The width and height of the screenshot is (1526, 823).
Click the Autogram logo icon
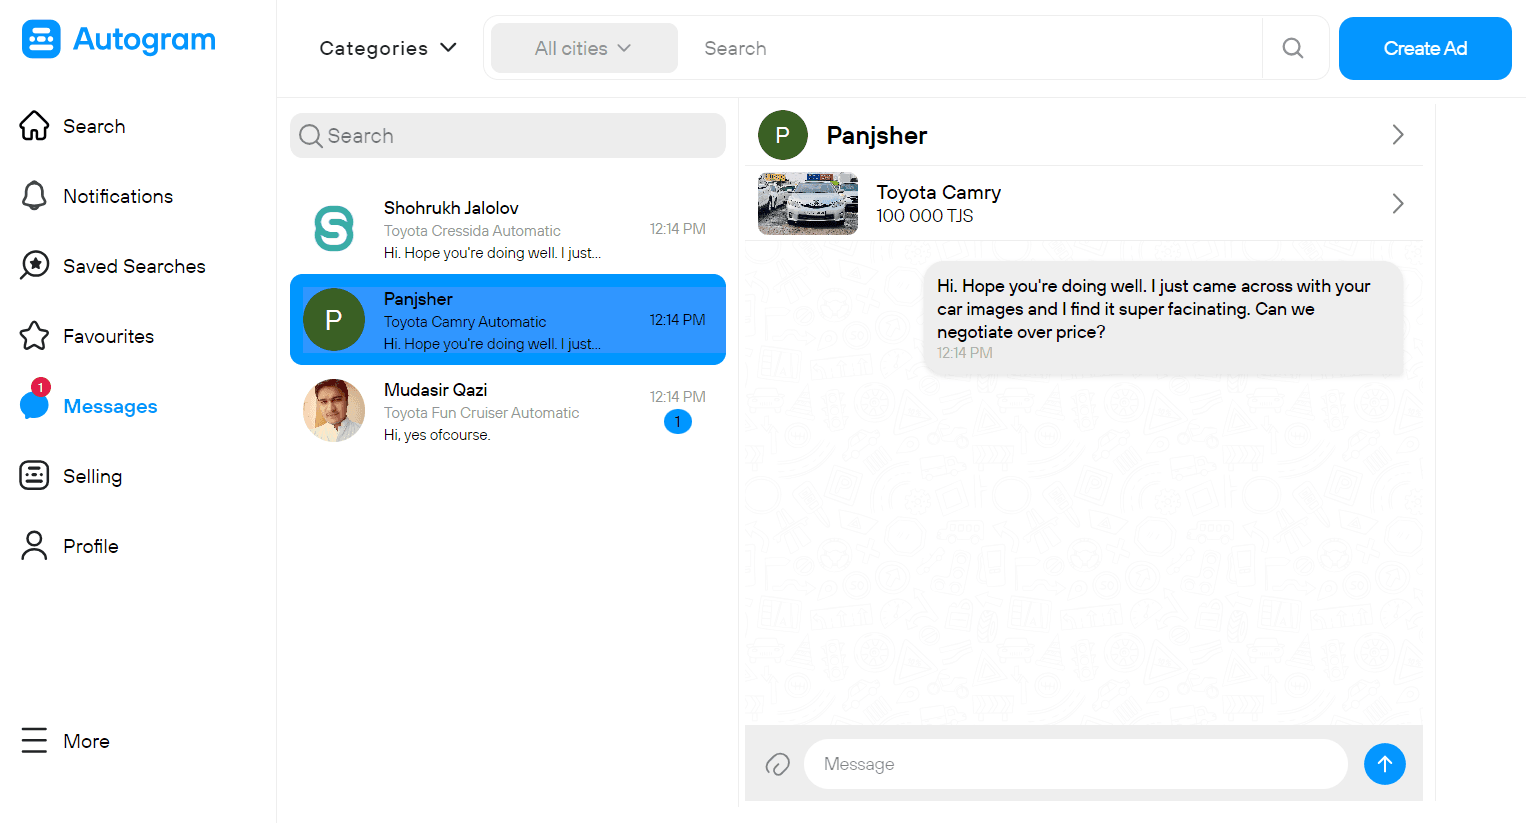click(x=41, y=40)
